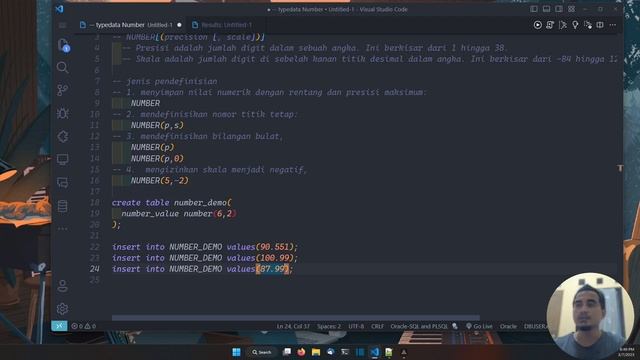
Task: Change indentation via Spaces: 2
Action: point(329,326)
